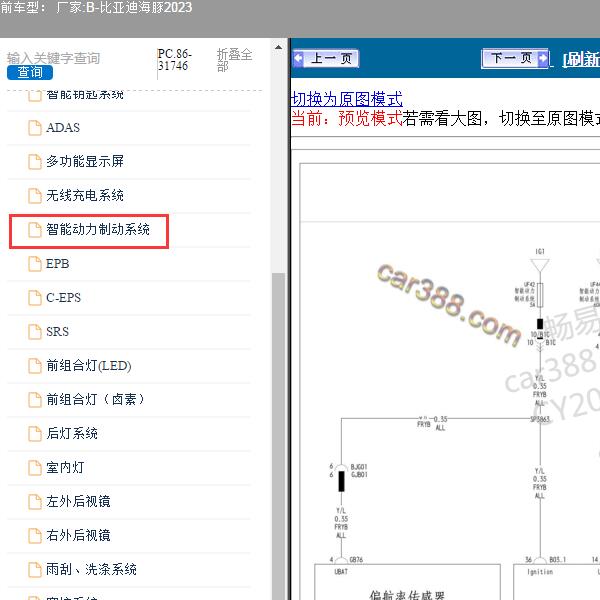This screenshot has width=600, height=600.
Task: Select 前组合灯(LED) entry
Action: click(x=89, y=365)
